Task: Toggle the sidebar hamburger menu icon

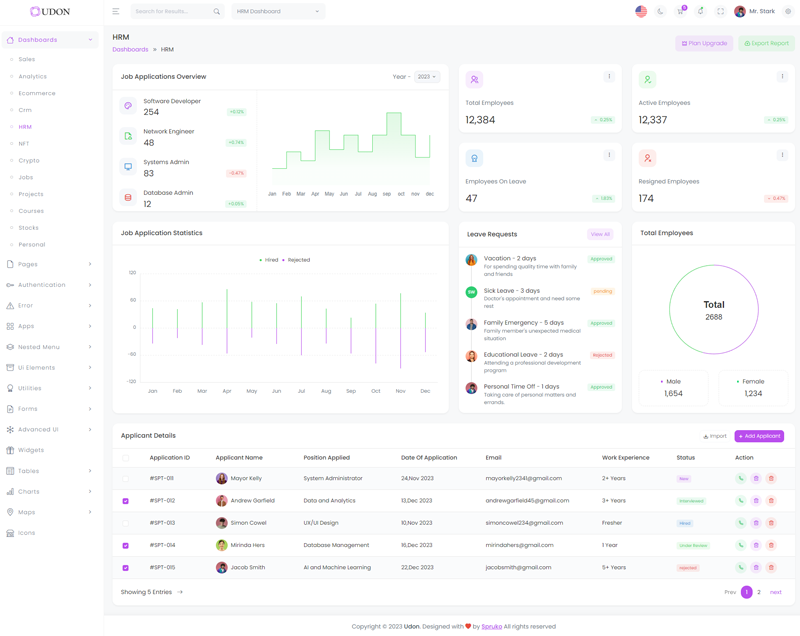Action: [x=116, y=12]
